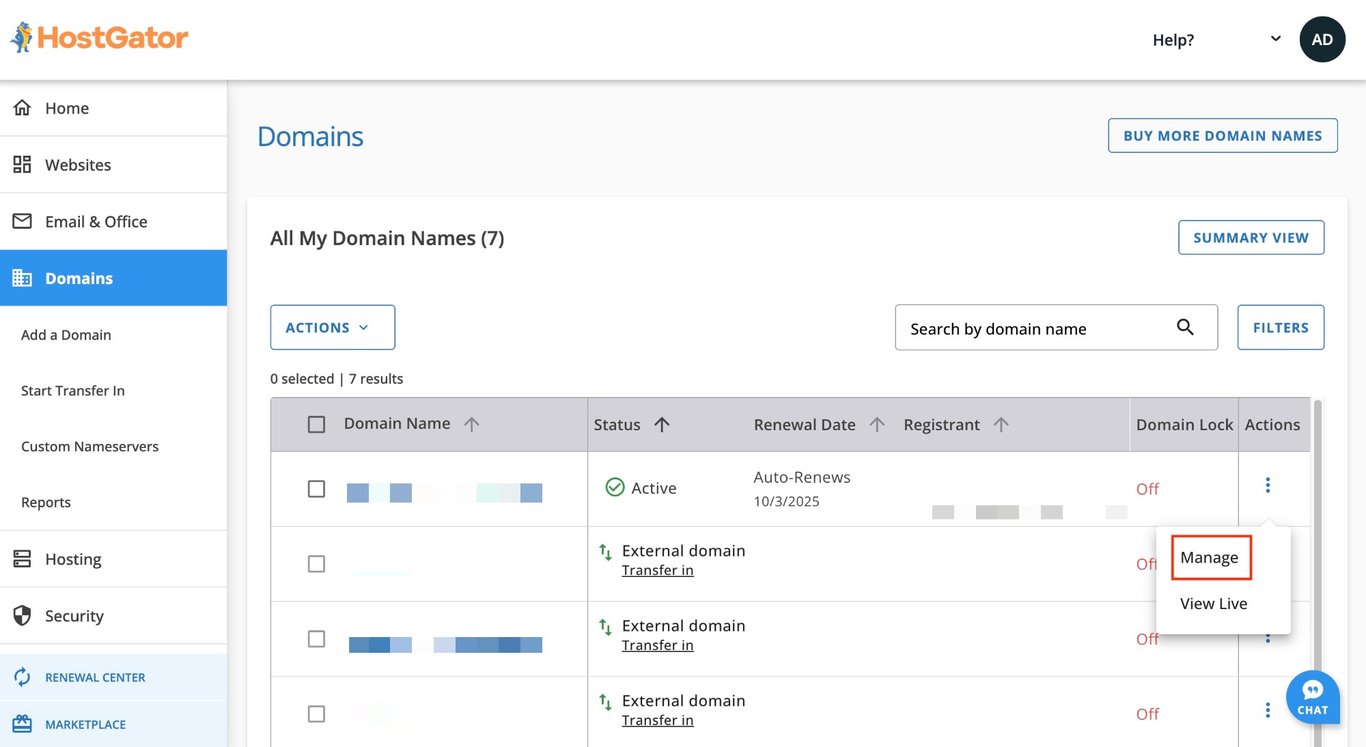The image size is (1366, 747).
Task: Select the Home icon in sidebar
Action: click(x=22, y=107)
